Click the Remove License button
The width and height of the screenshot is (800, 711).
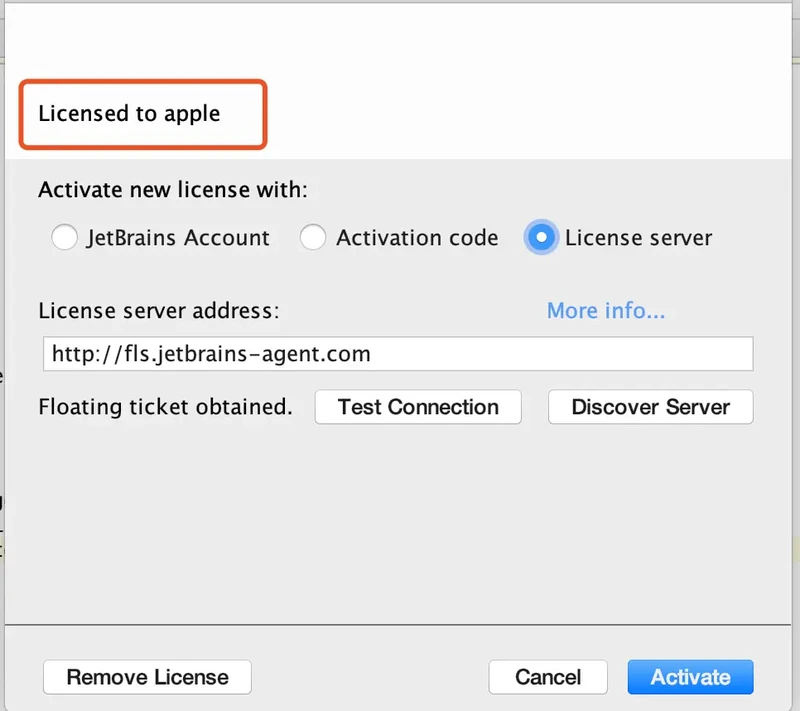(147, 677)
